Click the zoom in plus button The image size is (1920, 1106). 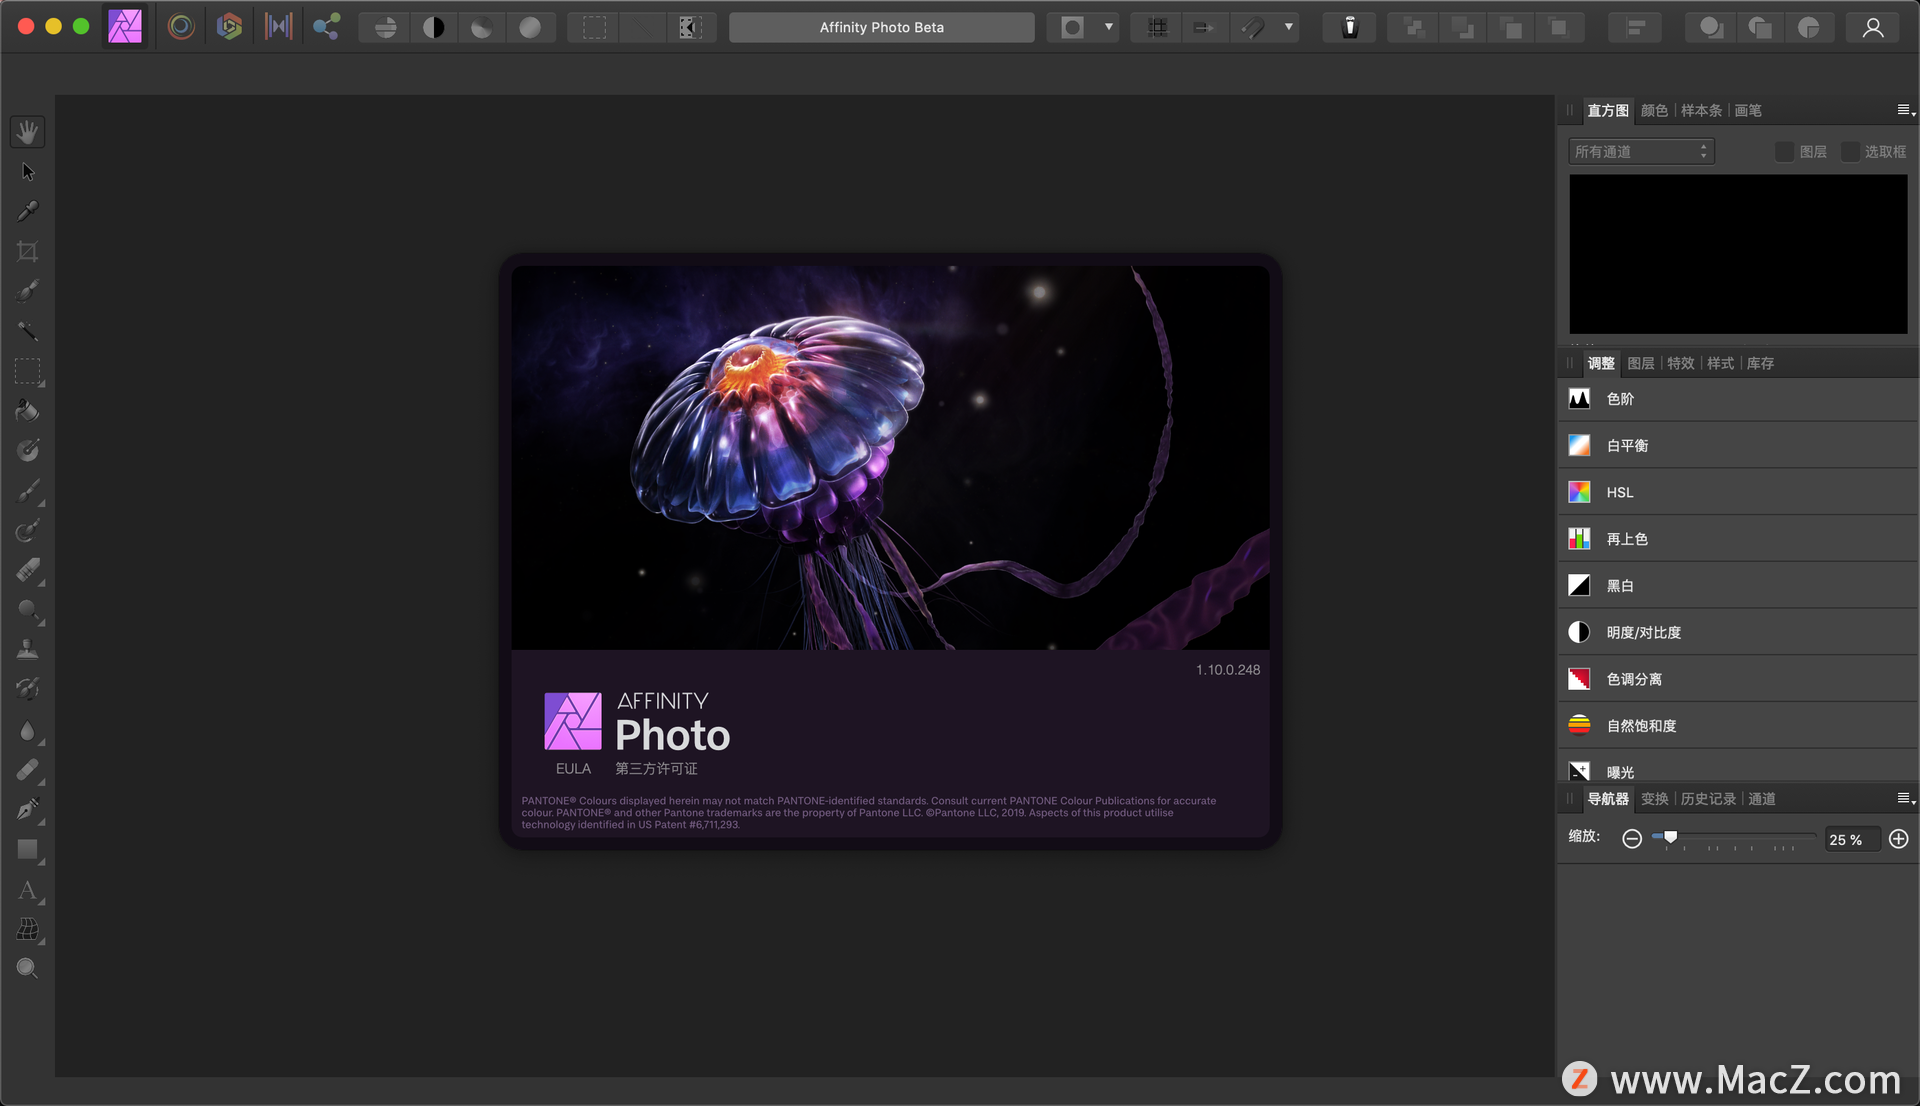1899,839
